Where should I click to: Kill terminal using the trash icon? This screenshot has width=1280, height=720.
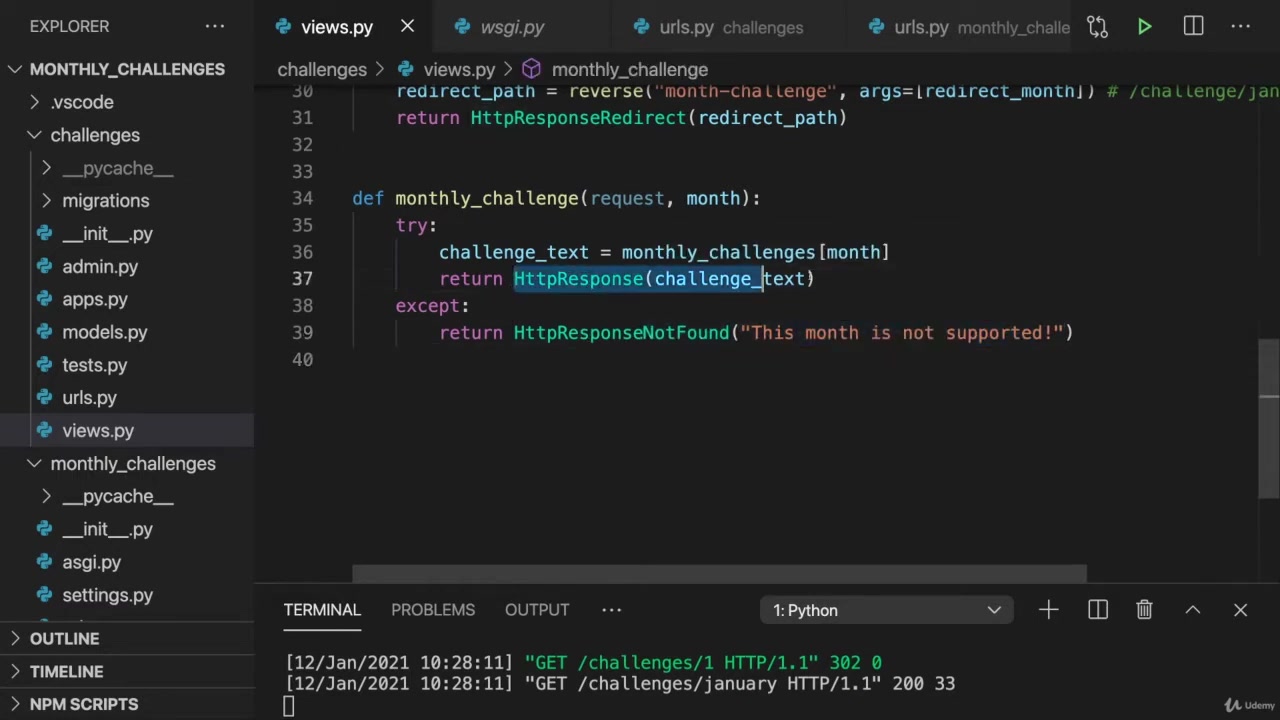1144,610
